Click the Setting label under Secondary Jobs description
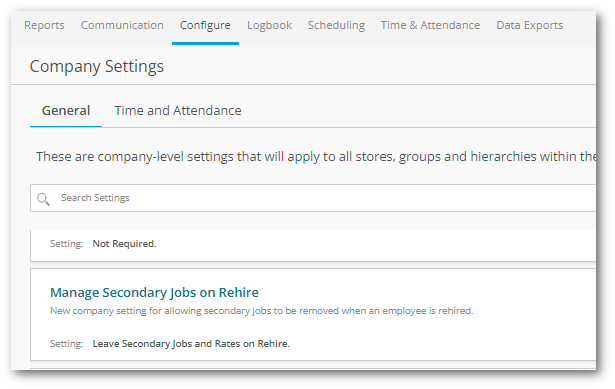The height and width of the screenshot is (389, 615). tap(66, 344)
